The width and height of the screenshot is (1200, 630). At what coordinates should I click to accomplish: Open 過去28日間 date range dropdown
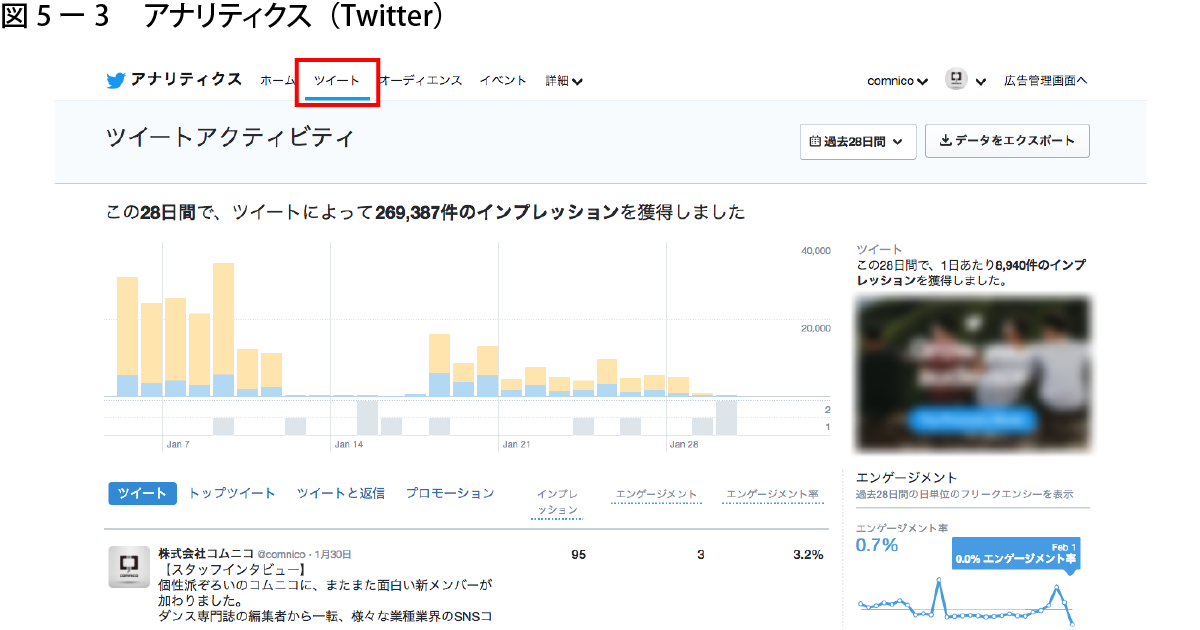point(858,142)
